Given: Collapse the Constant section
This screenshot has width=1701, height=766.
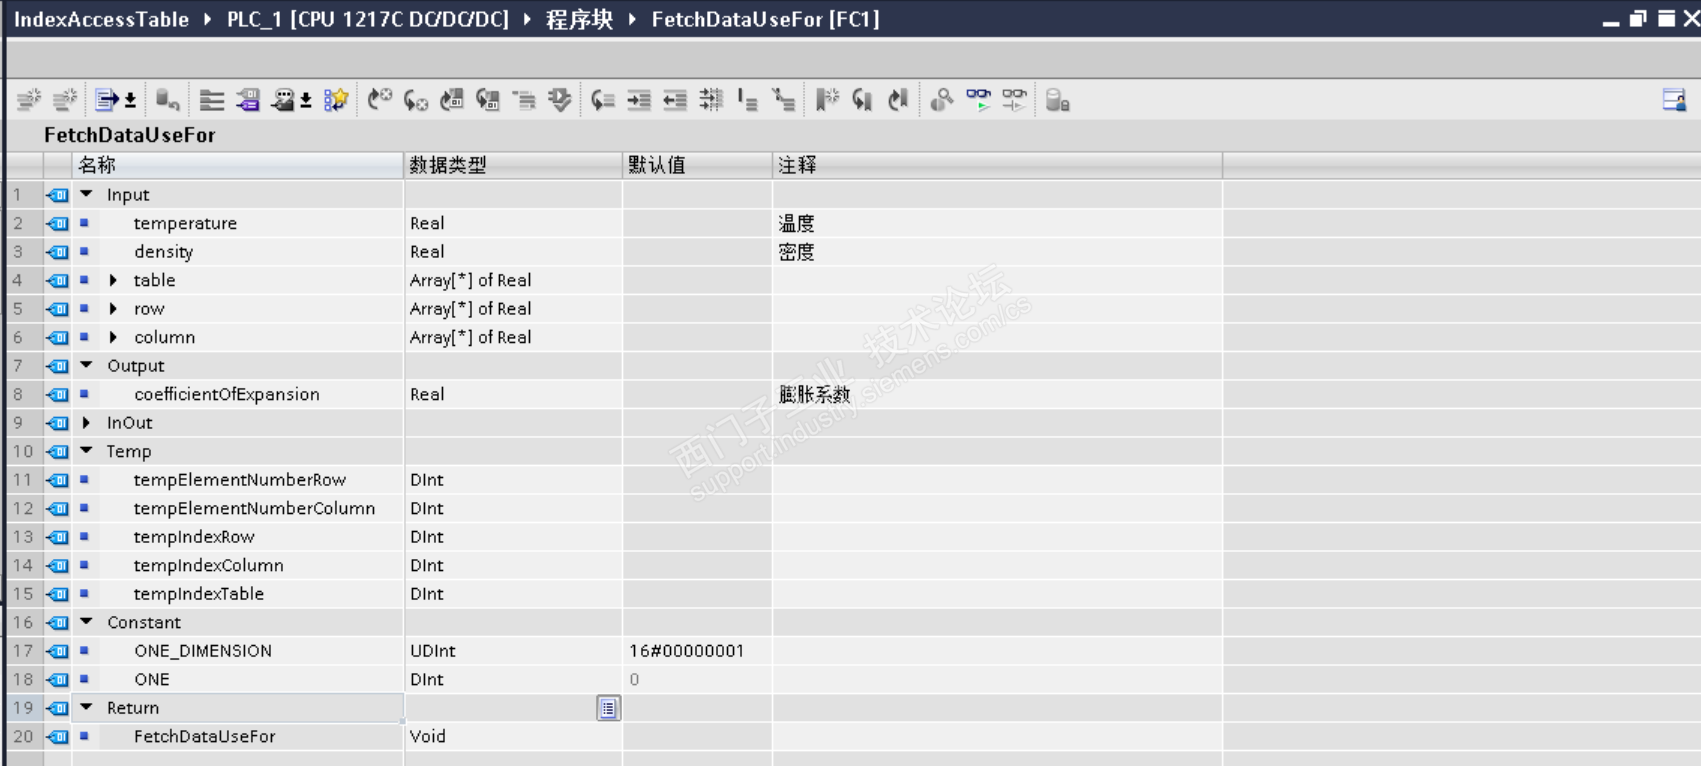Looking at the screenshot, I should [87, 622].
